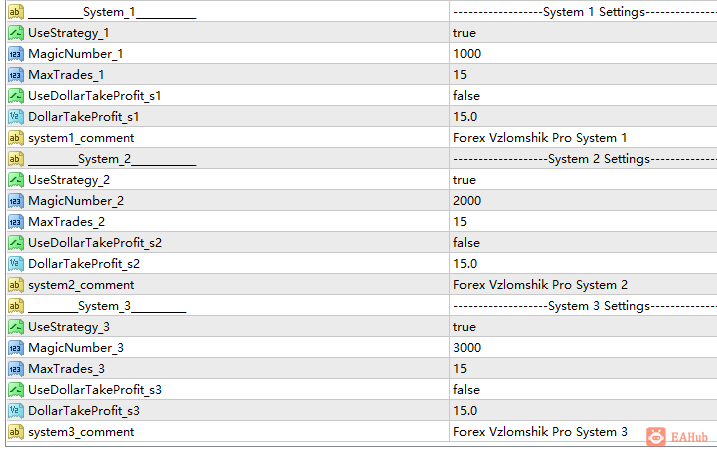
Task: Edit the DollarTakeProfit_s3 value 15.0
Action: pyautogui.click(x=465, y=411)
